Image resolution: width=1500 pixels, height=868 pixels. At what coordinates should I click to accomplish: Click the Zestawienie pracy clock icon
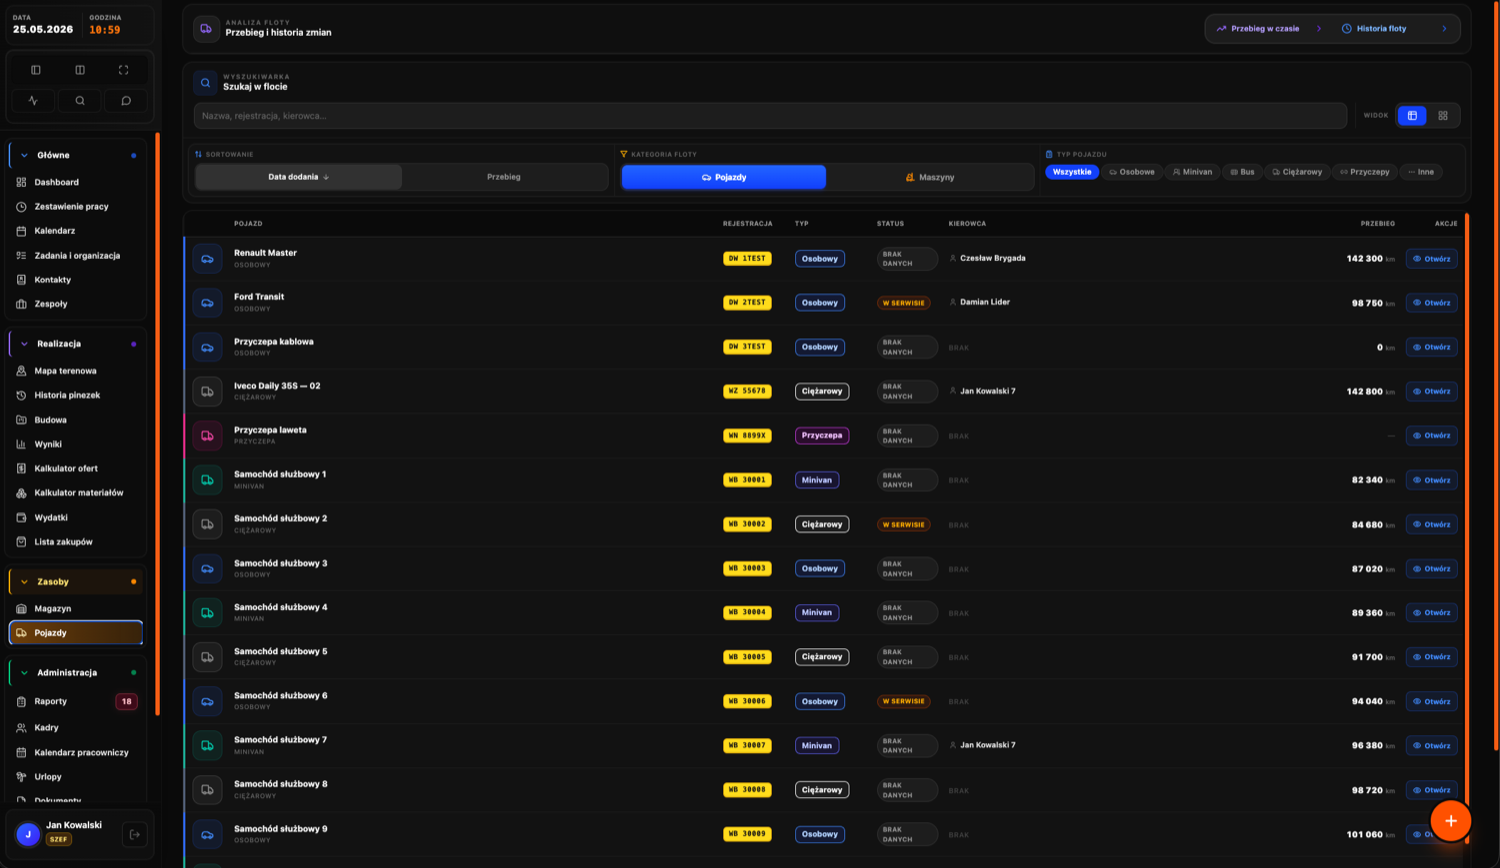coord(21,207)
